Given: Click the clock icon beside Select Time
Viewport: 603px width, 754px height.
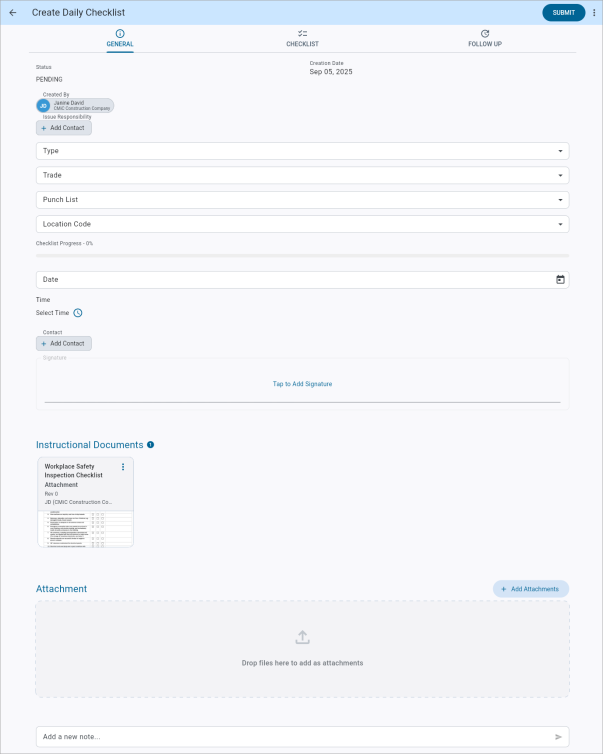Looking at the screenshot, I should point(78,313).
